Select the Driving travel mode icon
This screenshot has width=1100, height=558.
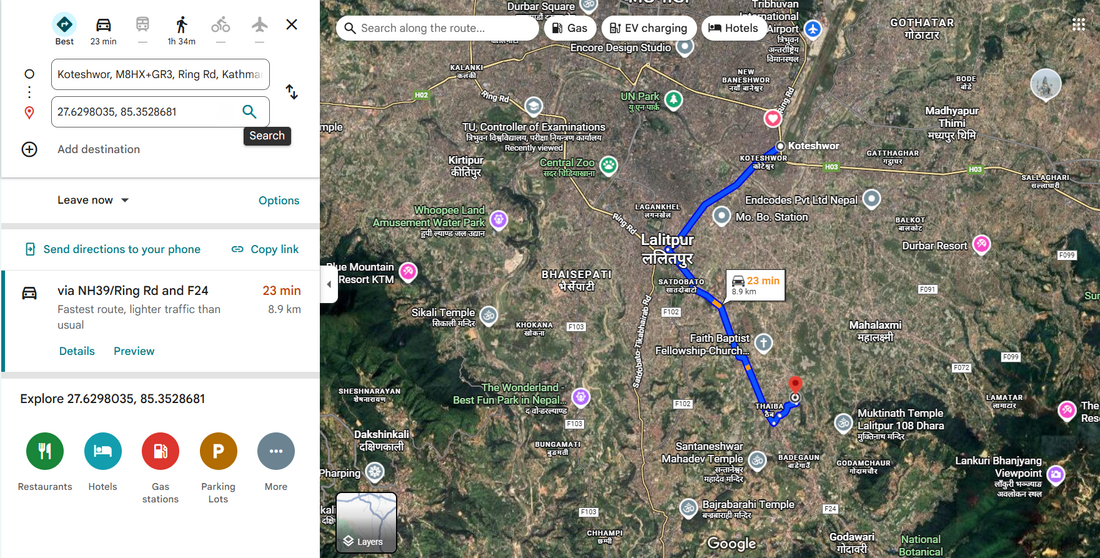tap(103, 25)
